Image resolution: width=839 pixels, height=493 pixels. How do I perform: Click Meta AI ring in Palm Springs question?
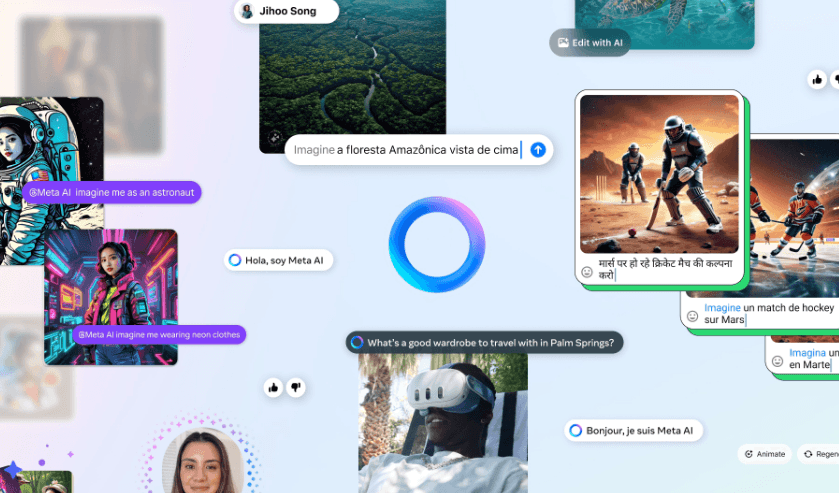click(x=357, y=343)
